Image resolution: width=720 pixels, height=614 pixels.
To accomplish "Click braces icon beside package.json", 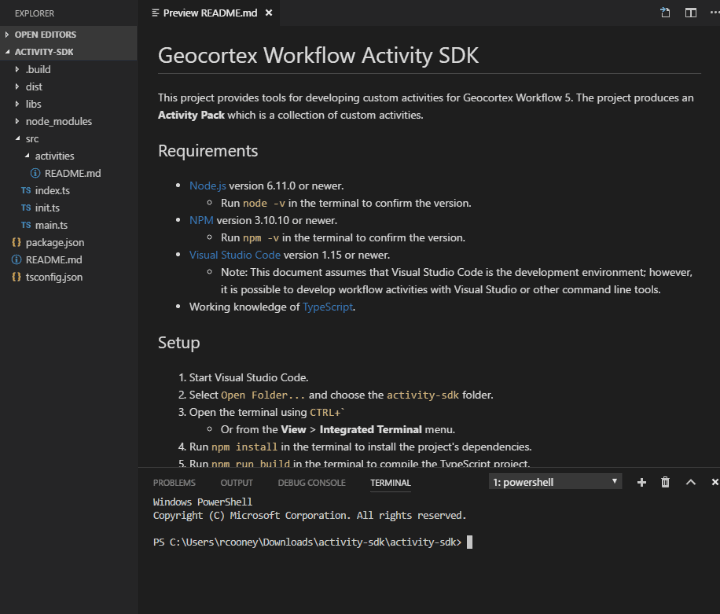I will 17,242.
